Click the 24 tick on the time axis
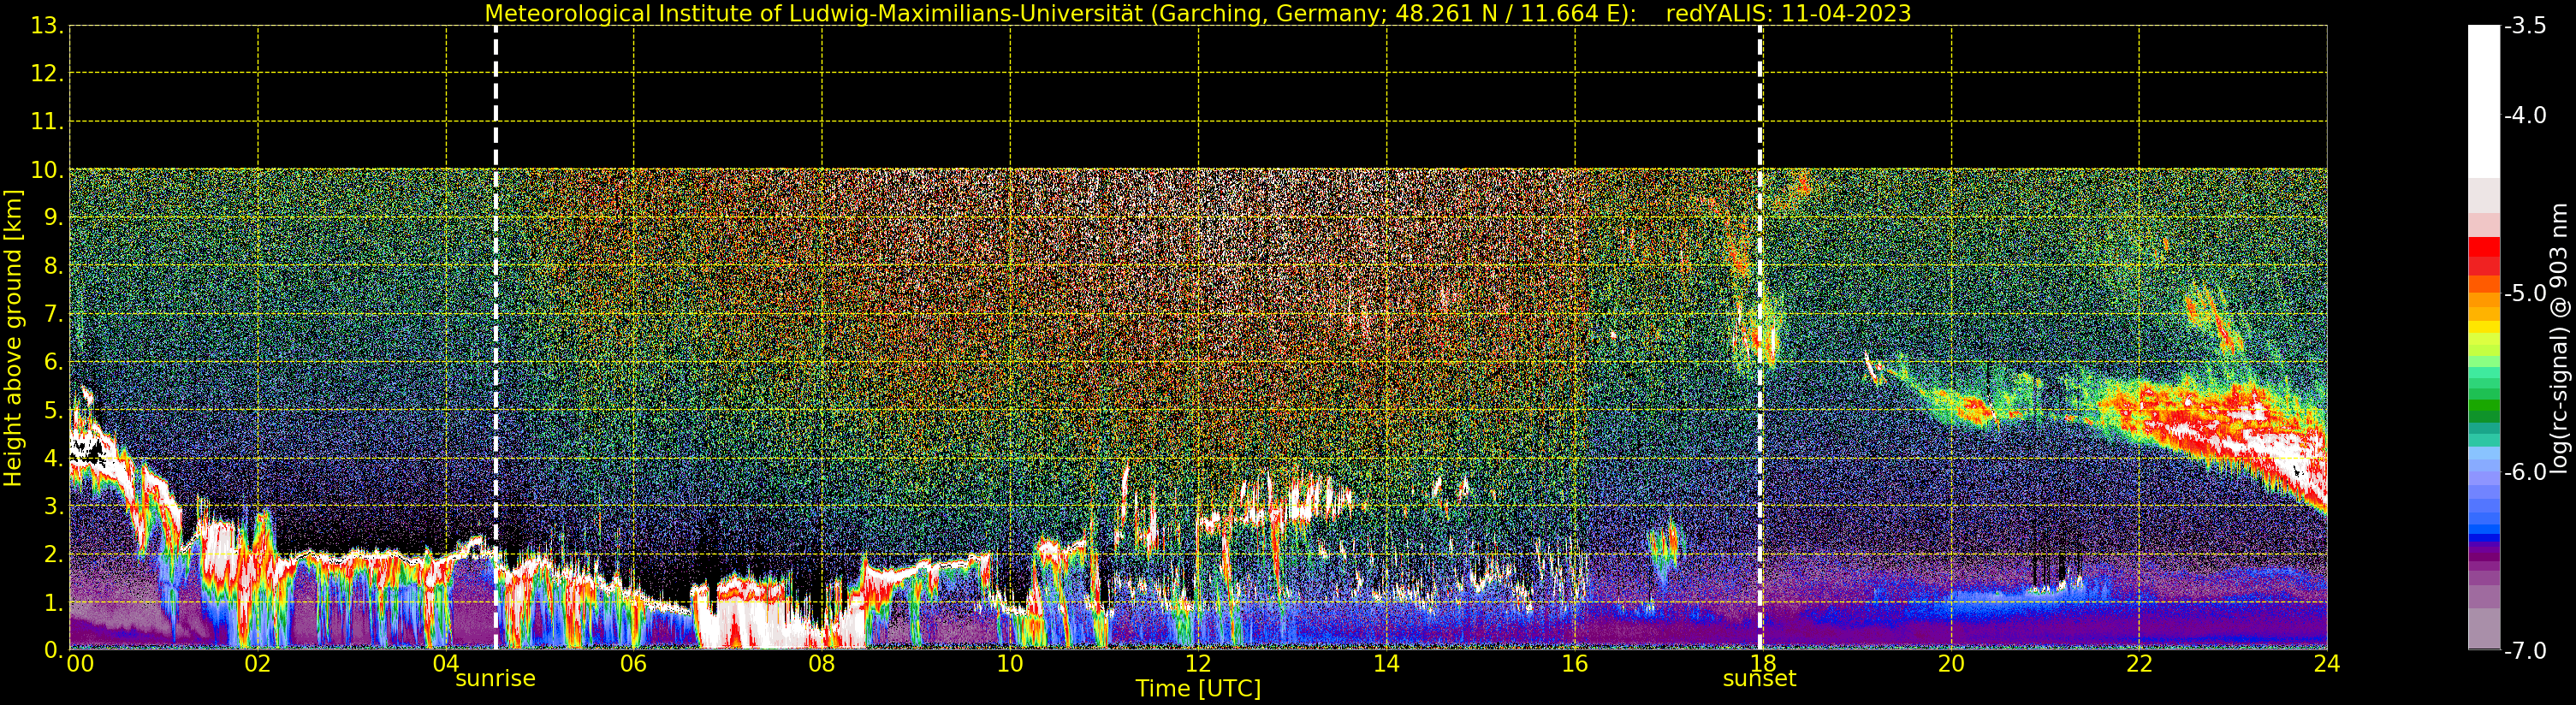 2327,664
